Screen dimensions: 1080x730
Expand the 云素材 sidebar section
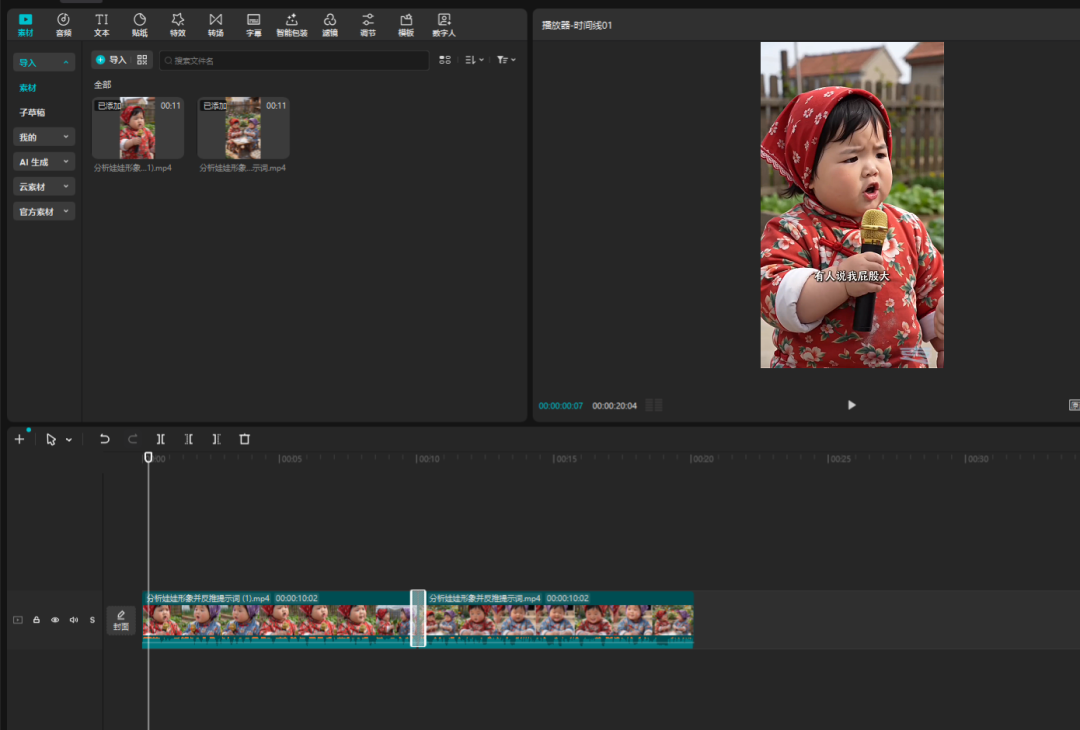point(43,187)
